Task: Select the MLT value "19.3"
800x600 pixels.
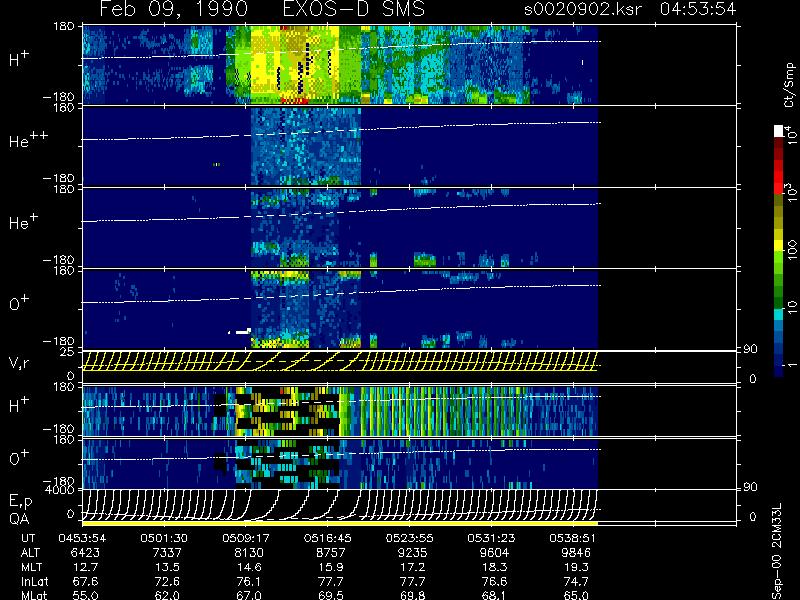Action: [576, 567]
